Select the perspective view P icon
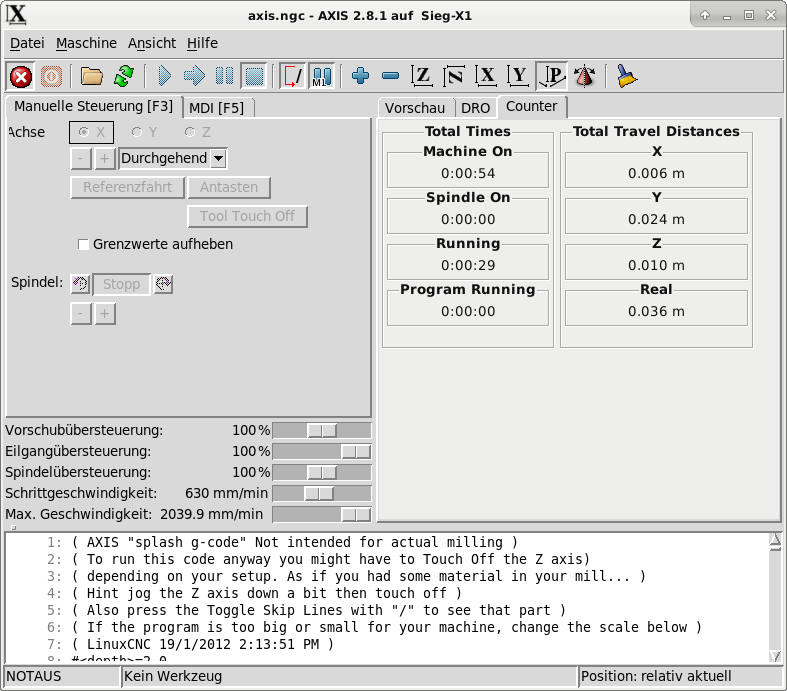This screenshot has width=787, height=691. (551, 76)
